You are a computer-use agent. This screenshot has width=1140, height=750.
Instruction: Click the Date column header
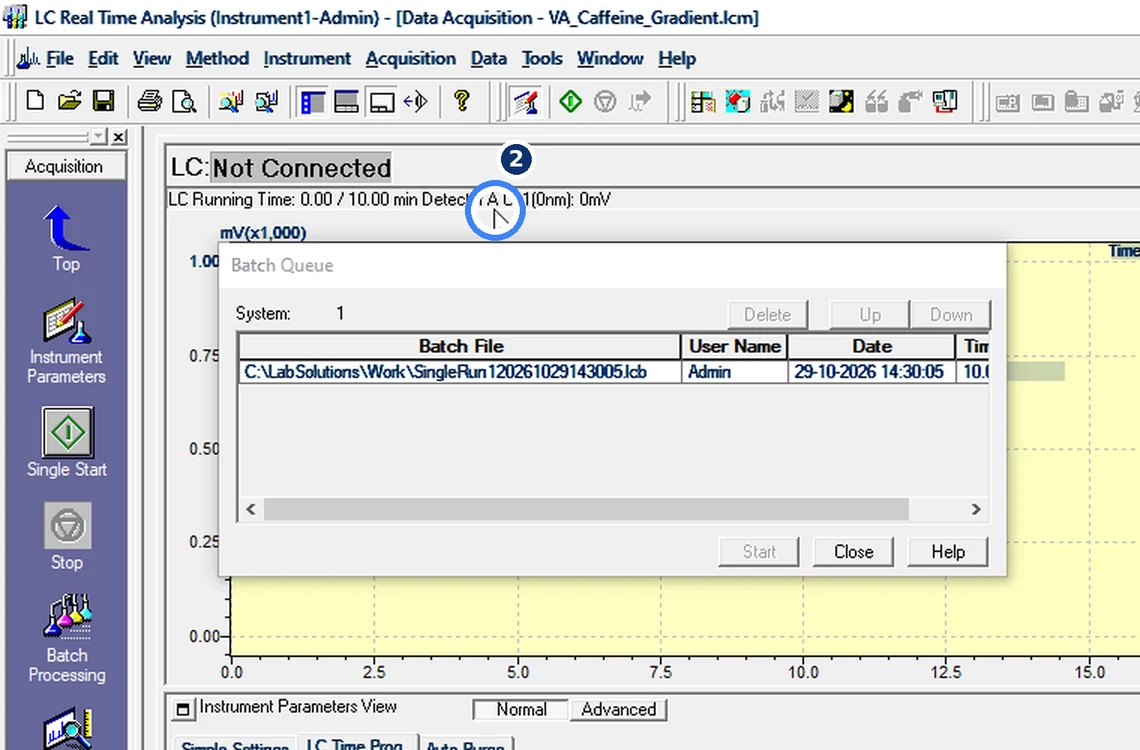(871, 346)
